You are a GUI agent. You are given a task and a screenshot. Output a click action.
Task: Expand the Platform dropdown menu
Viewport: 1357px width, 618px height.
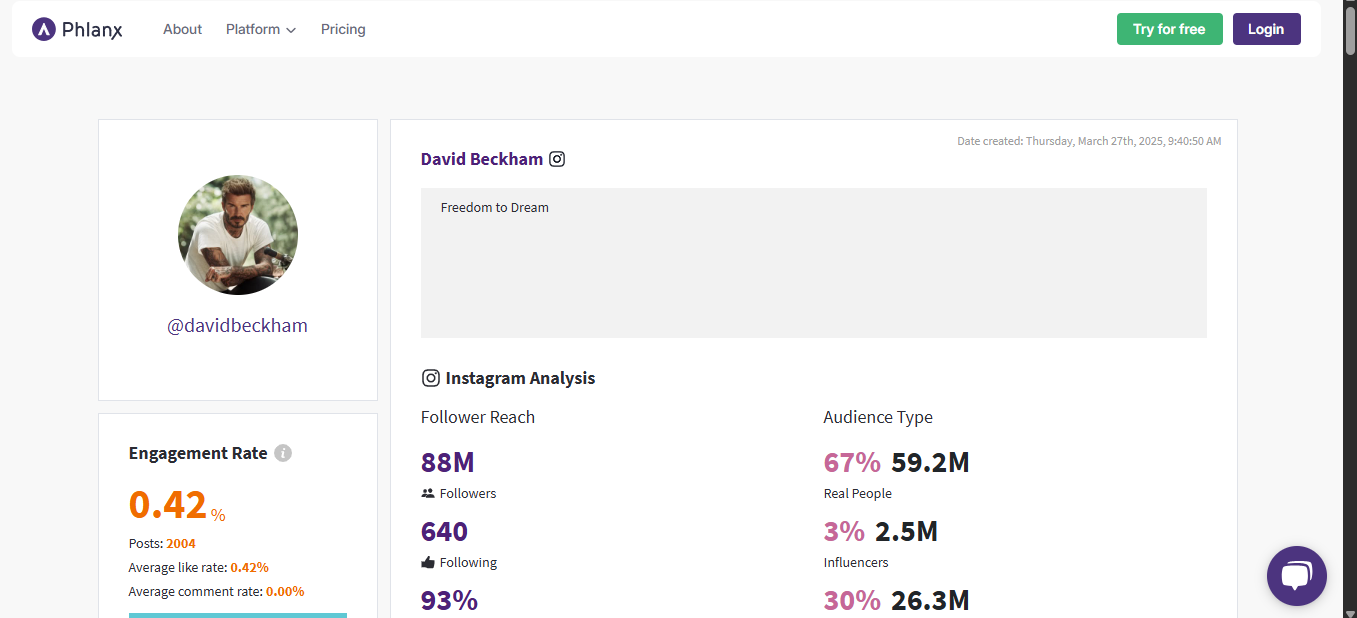tap(261, 29)
